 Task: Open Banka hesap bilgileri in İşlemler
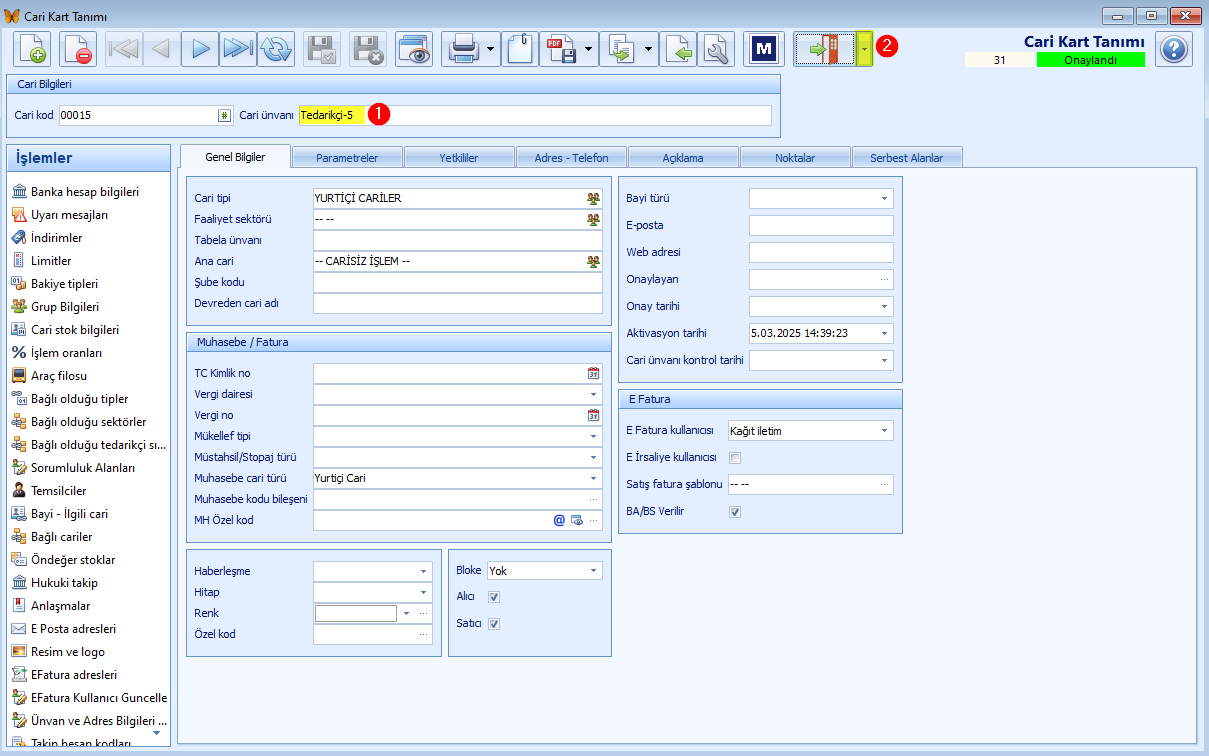coord(85,192)
